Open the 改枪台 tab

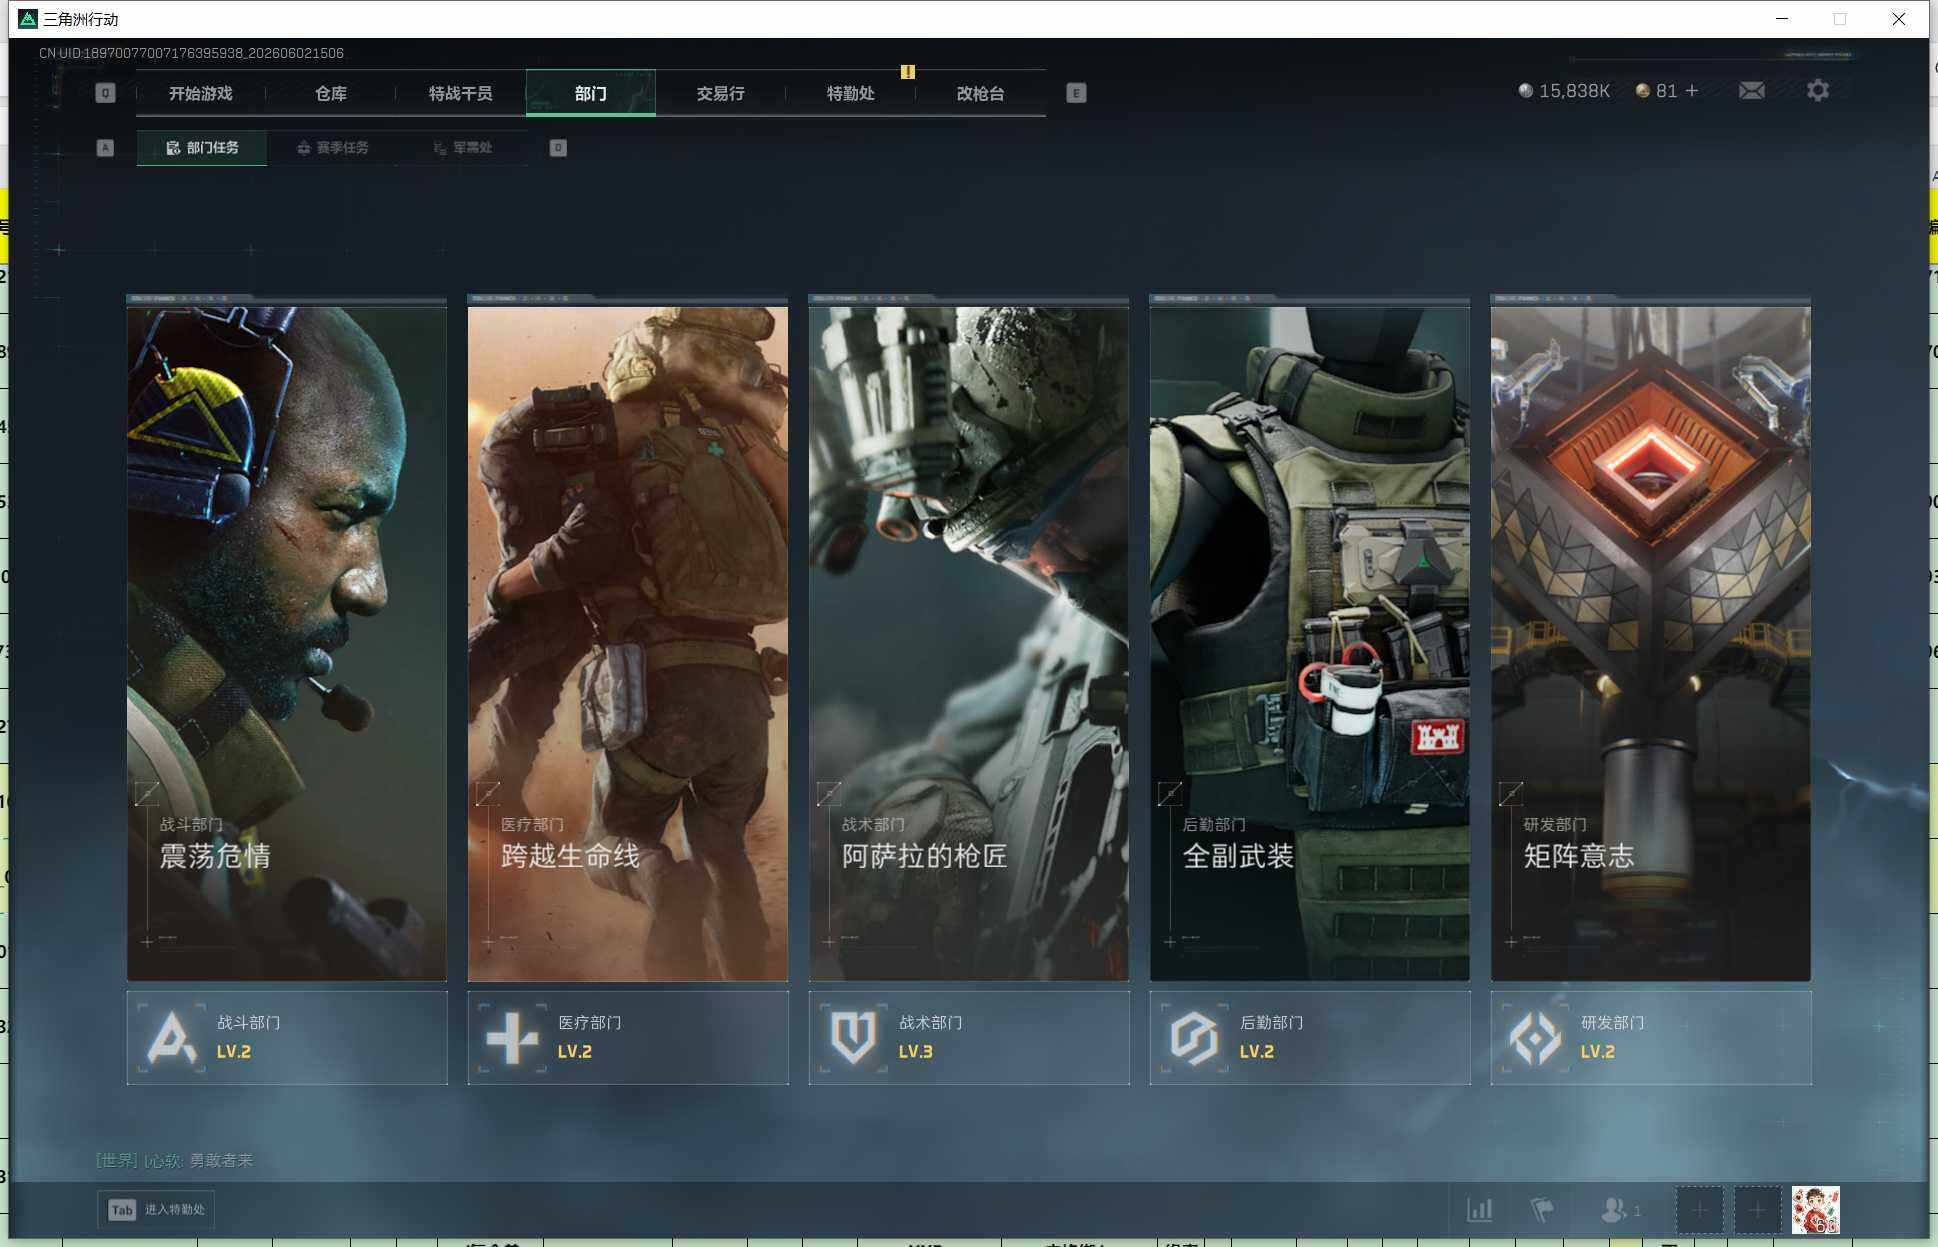(981, 93)
